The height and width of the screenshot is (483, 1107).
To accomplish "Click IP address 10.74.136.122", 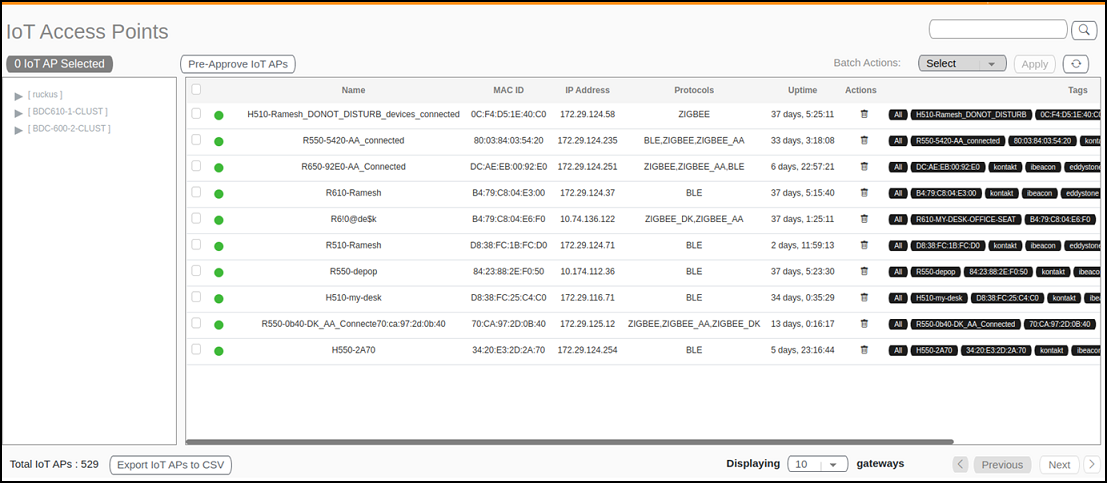I will click(x=587, y=219).
